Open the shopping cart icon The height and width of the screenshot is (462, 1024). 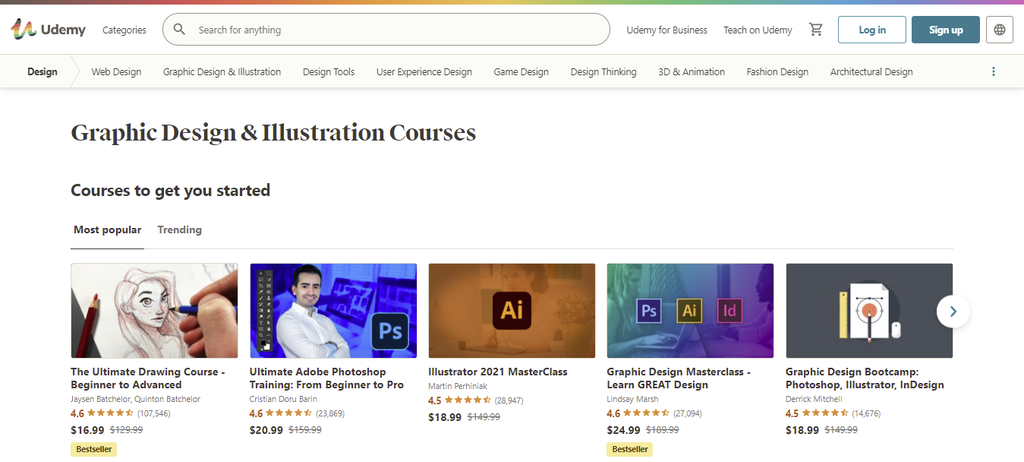[x=816, y=29]
